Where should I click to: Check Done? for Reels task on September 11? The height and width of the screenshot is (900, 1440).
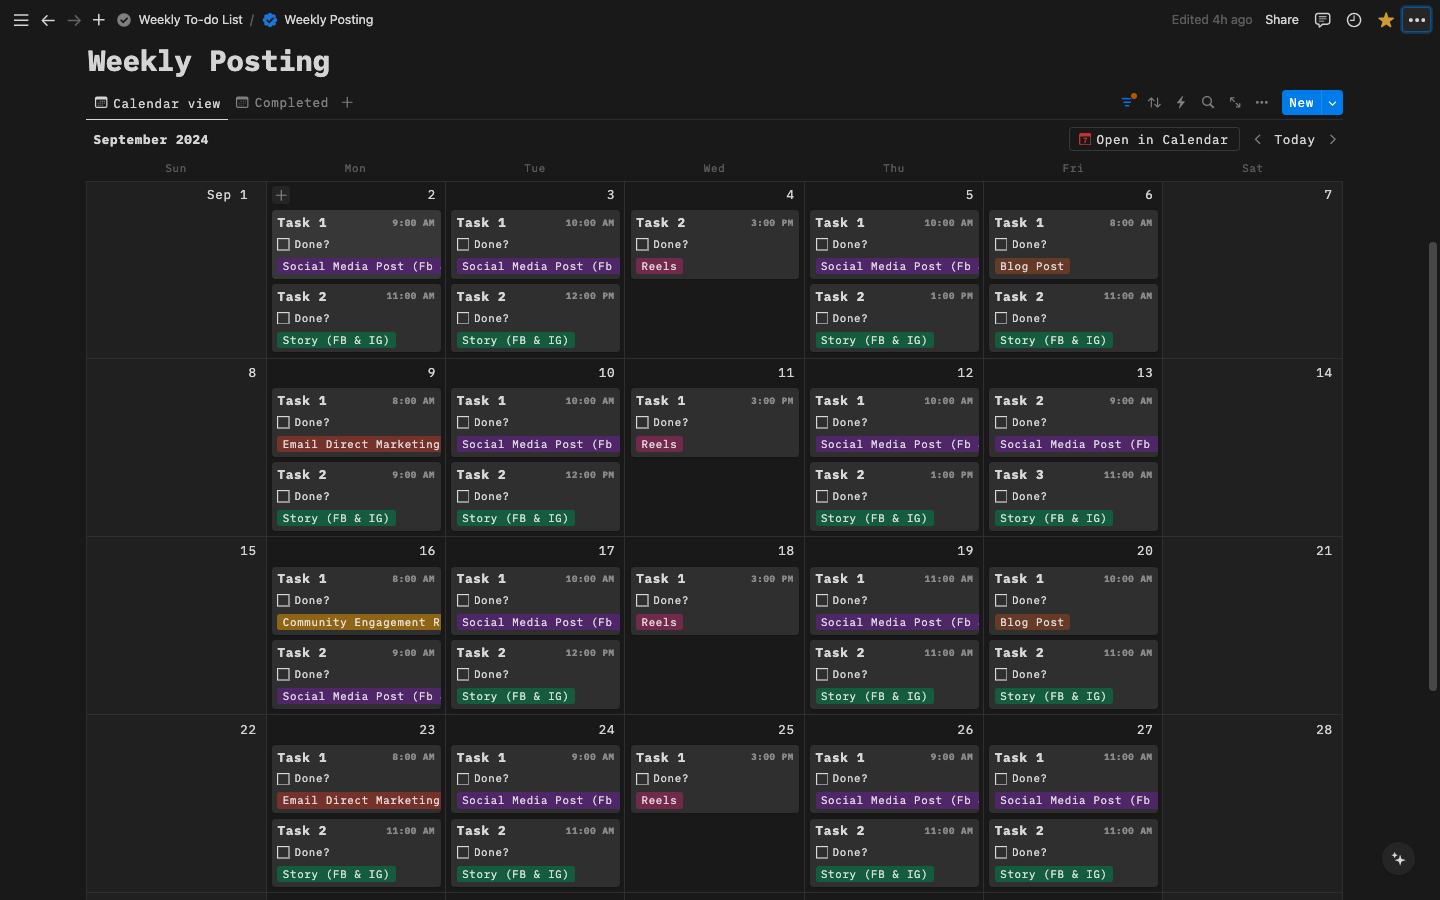click(643, 422)
